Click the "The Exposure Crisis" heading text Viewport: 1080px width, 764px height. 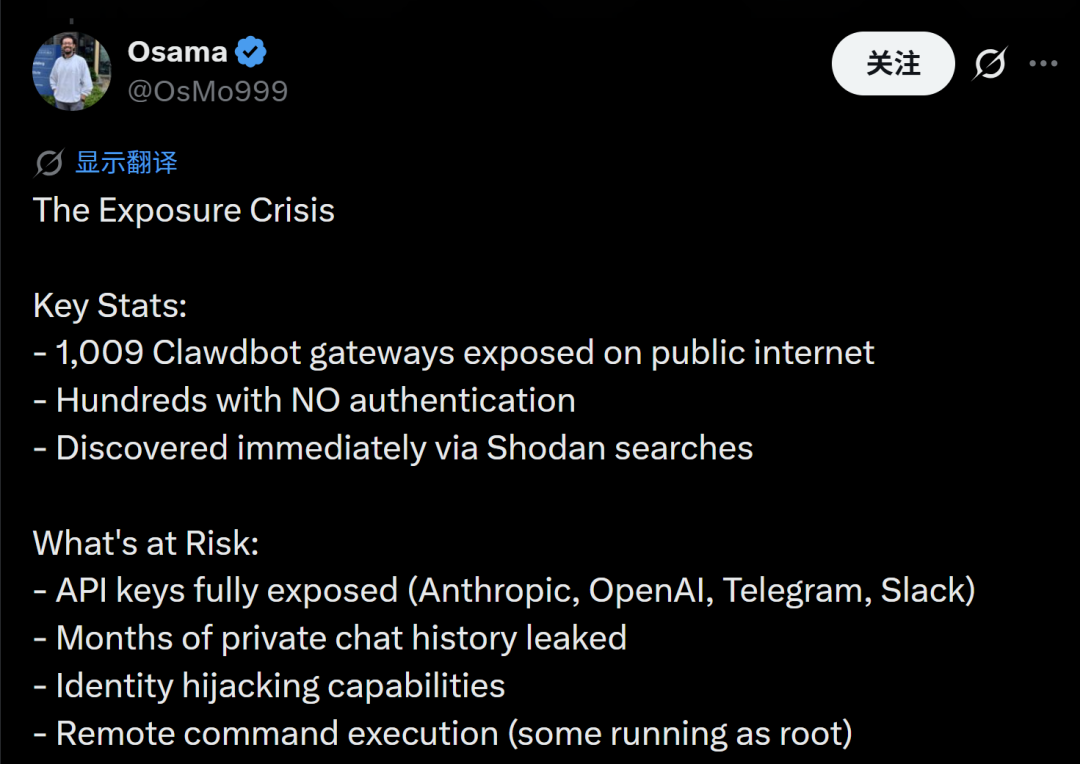184,210
